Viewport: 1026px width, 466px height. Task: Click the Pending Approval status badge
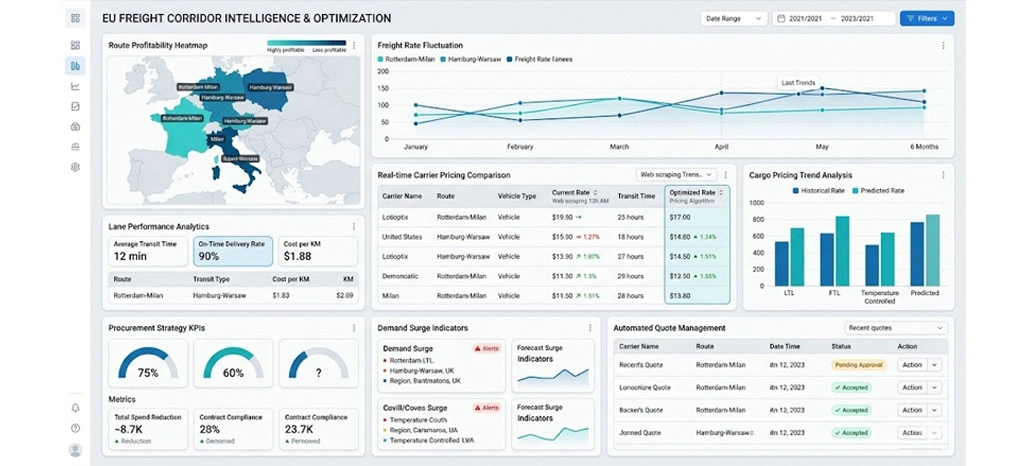coord(858,365)
